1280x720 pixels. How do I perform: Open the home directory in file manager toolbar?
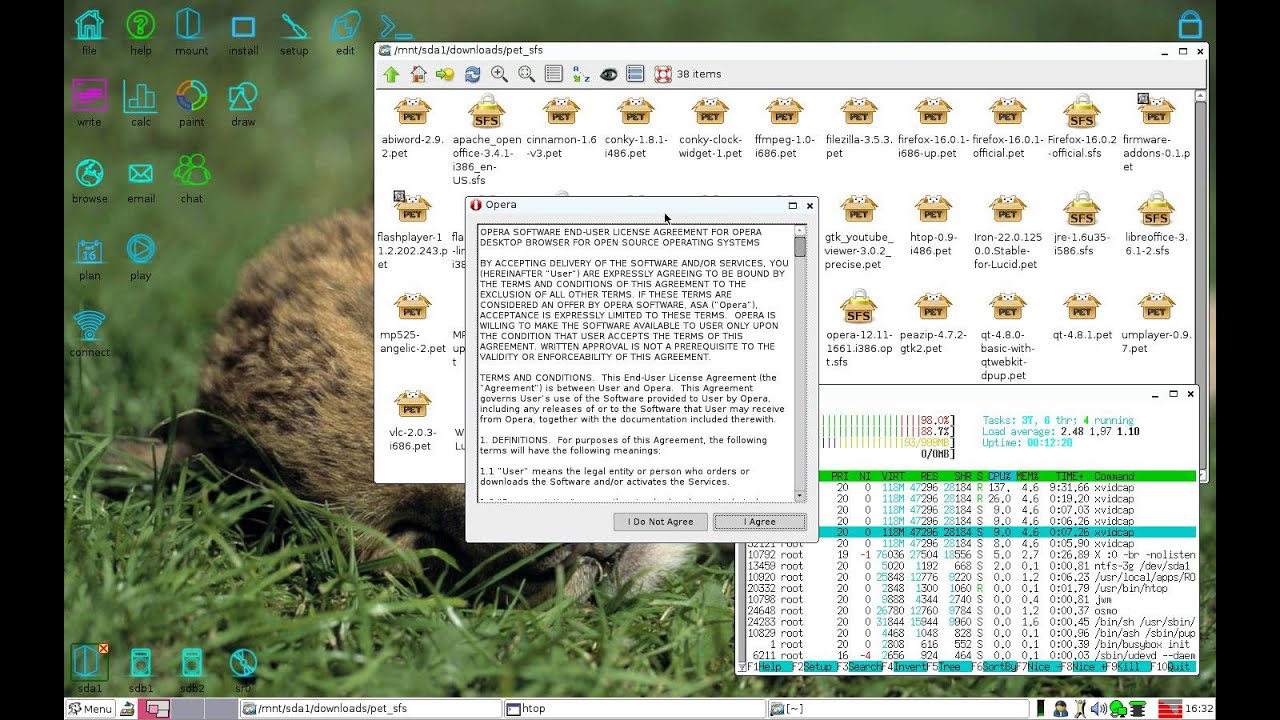coord(418,74)
